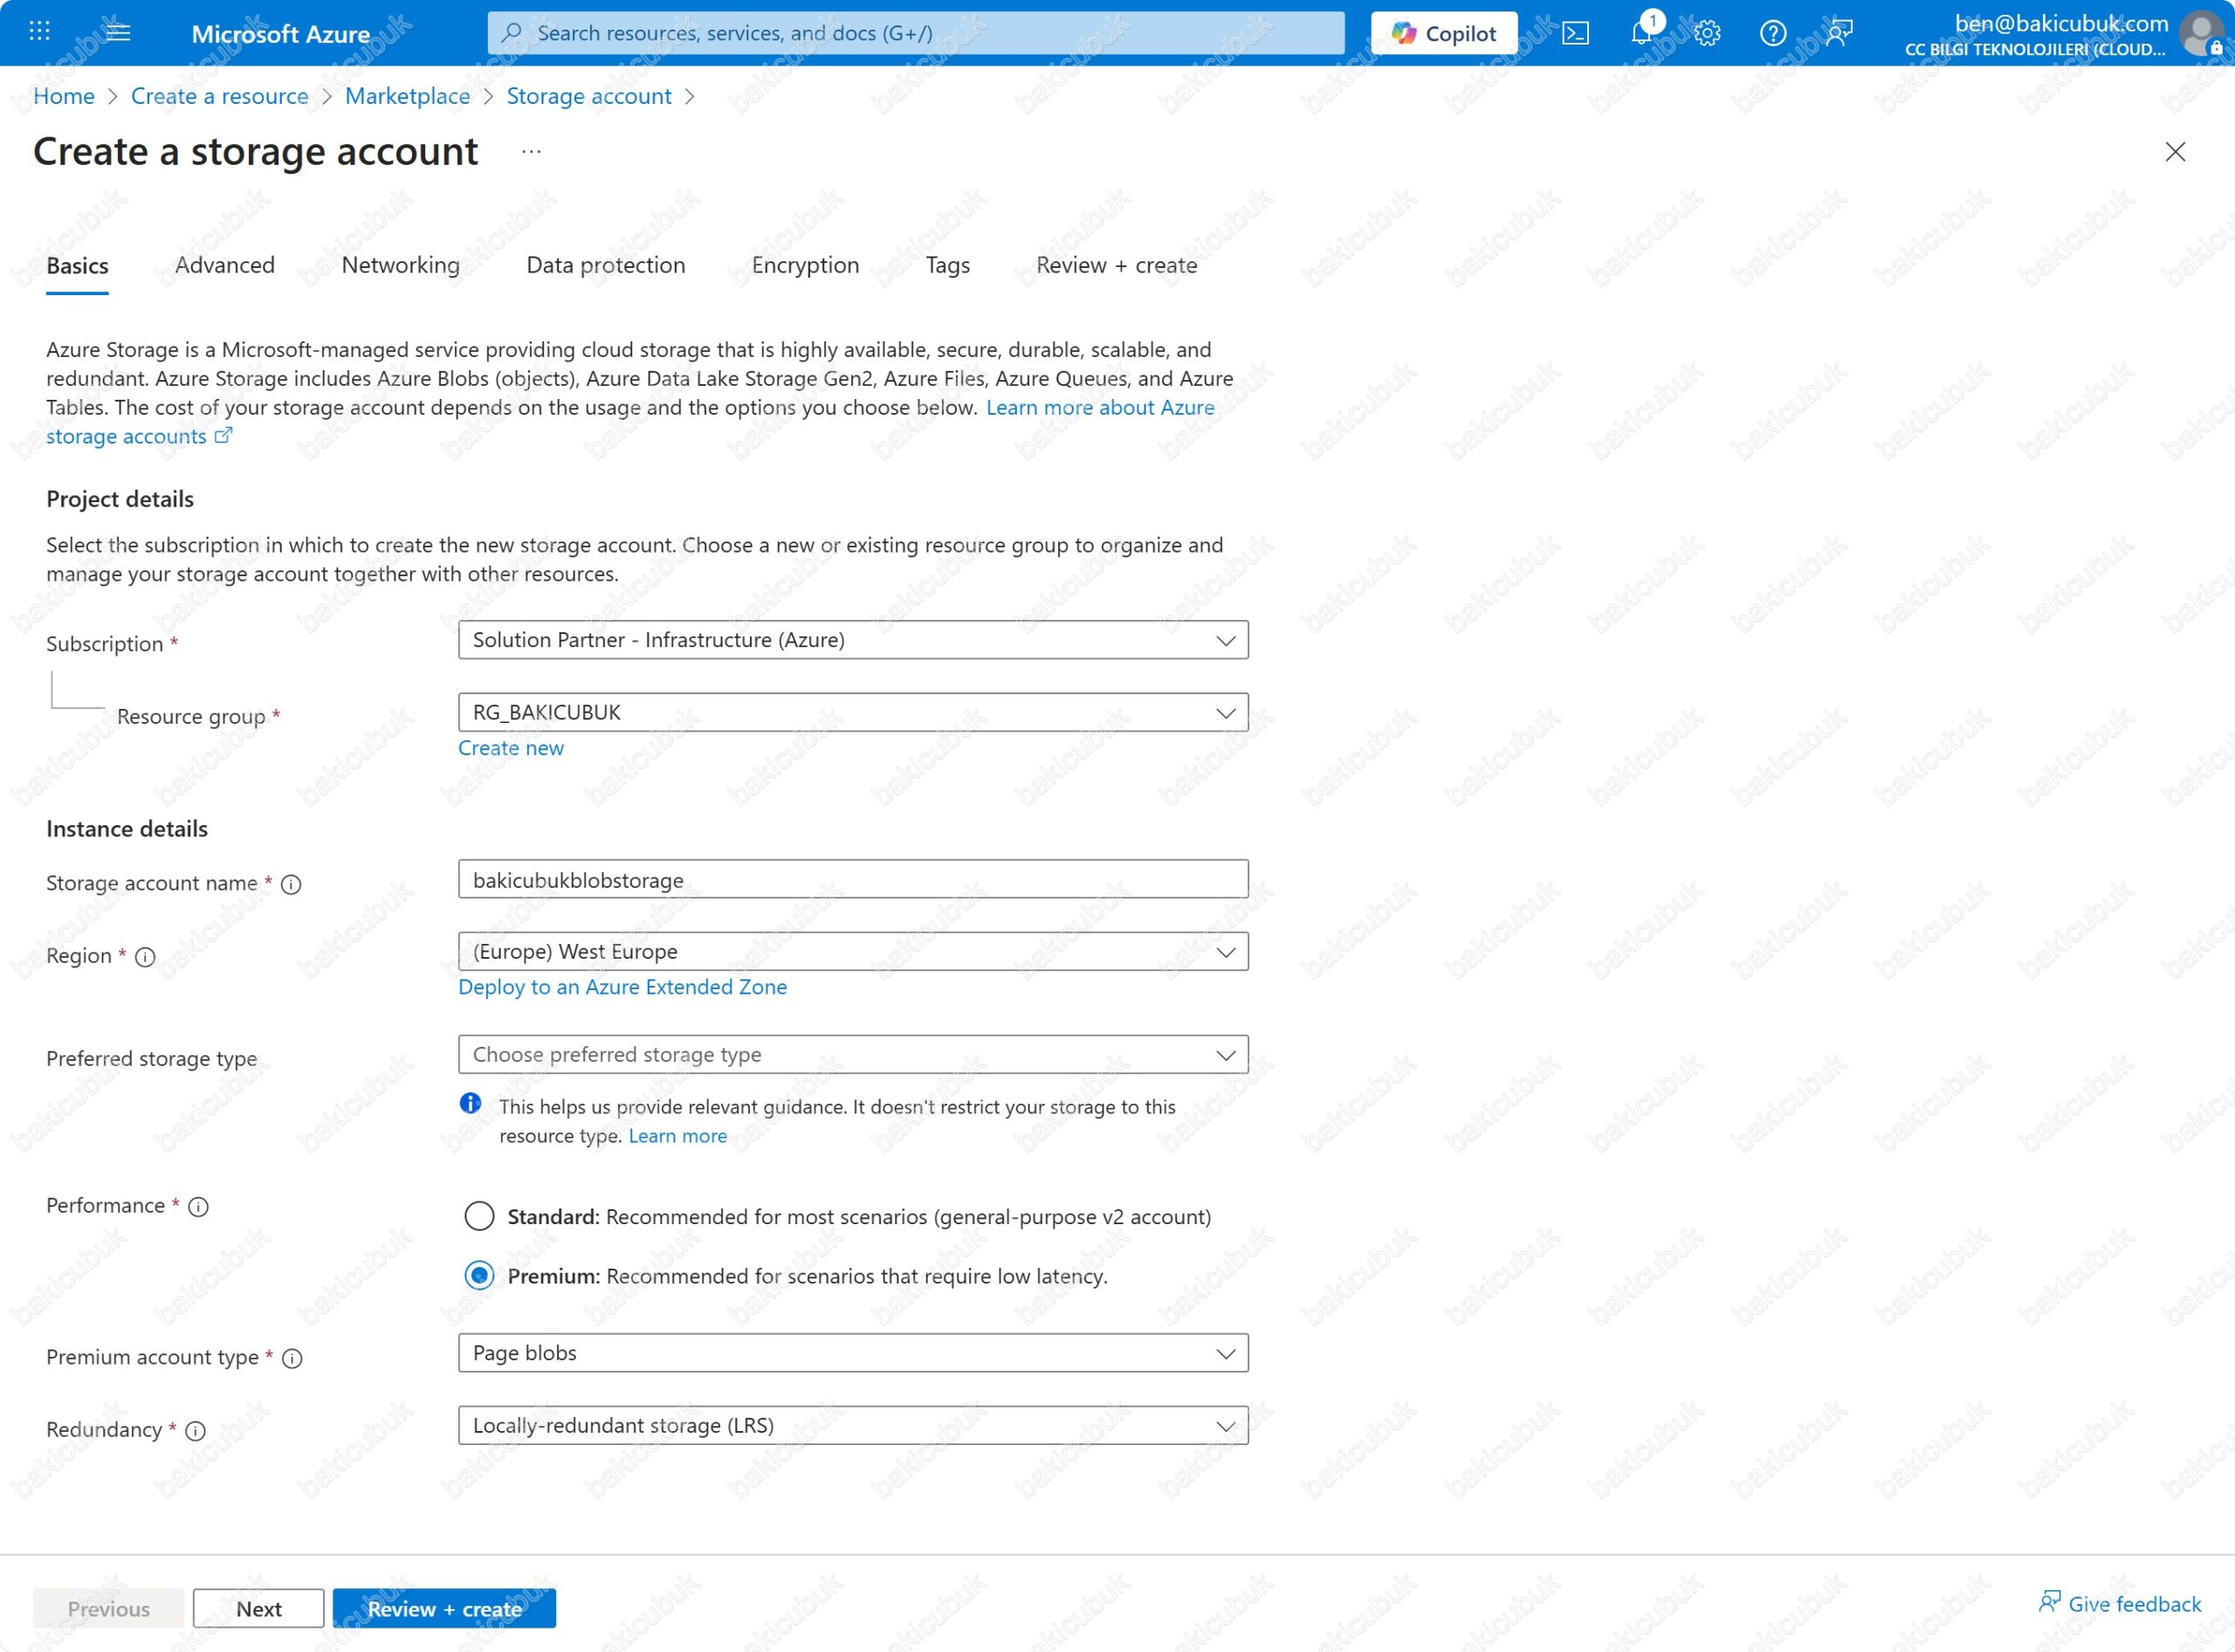The width and height of the screenshot is (2235, 1652).
Task: Go to Create a resource breadcrumb
Action: (x=219, y=96)
